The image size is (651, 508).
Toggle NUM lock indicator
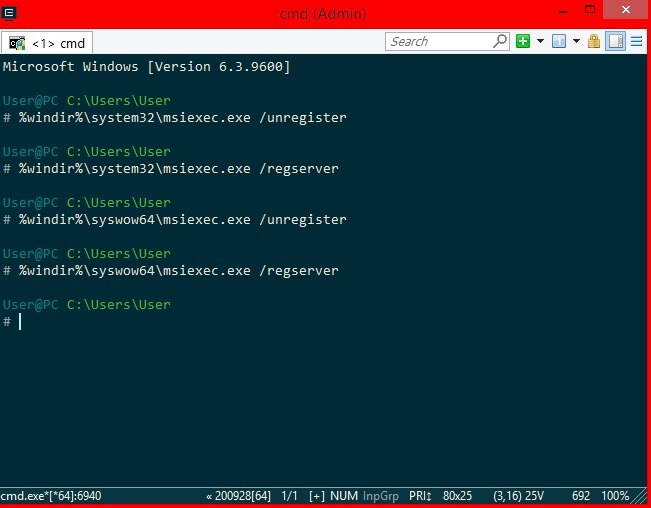344,496
